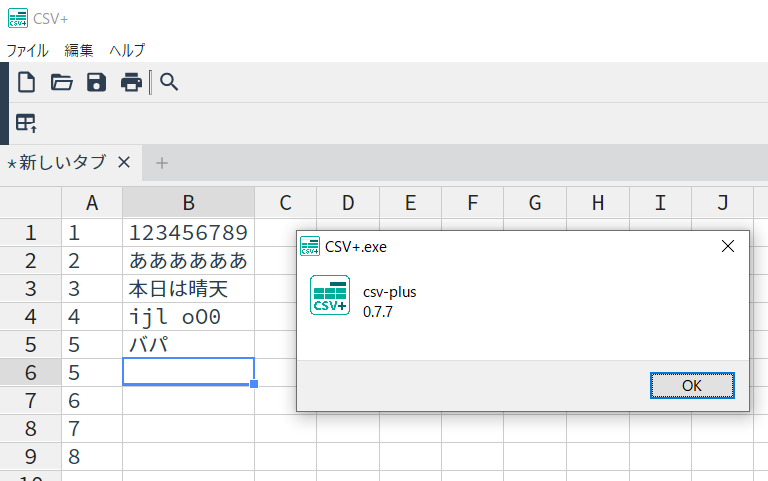Open the 編集 menu
Image resolution: width=768 pixels, height=481 pixels.
point(79,50)
